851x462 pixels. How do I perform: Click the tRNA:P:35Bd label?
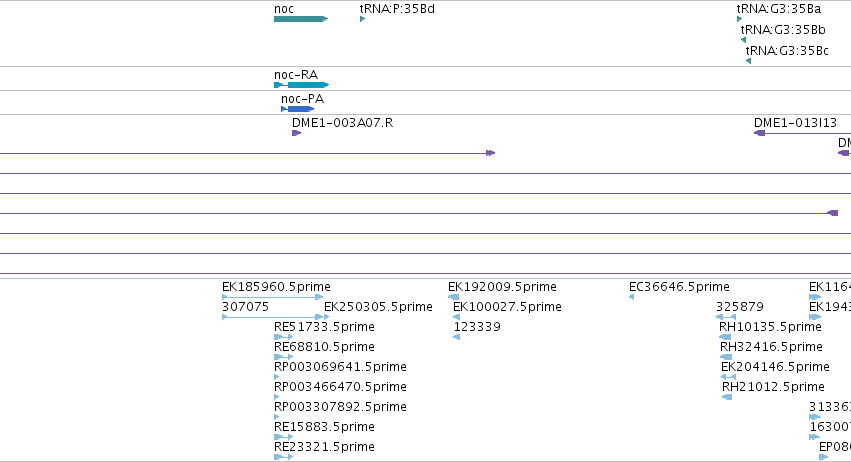pos(397,9)
